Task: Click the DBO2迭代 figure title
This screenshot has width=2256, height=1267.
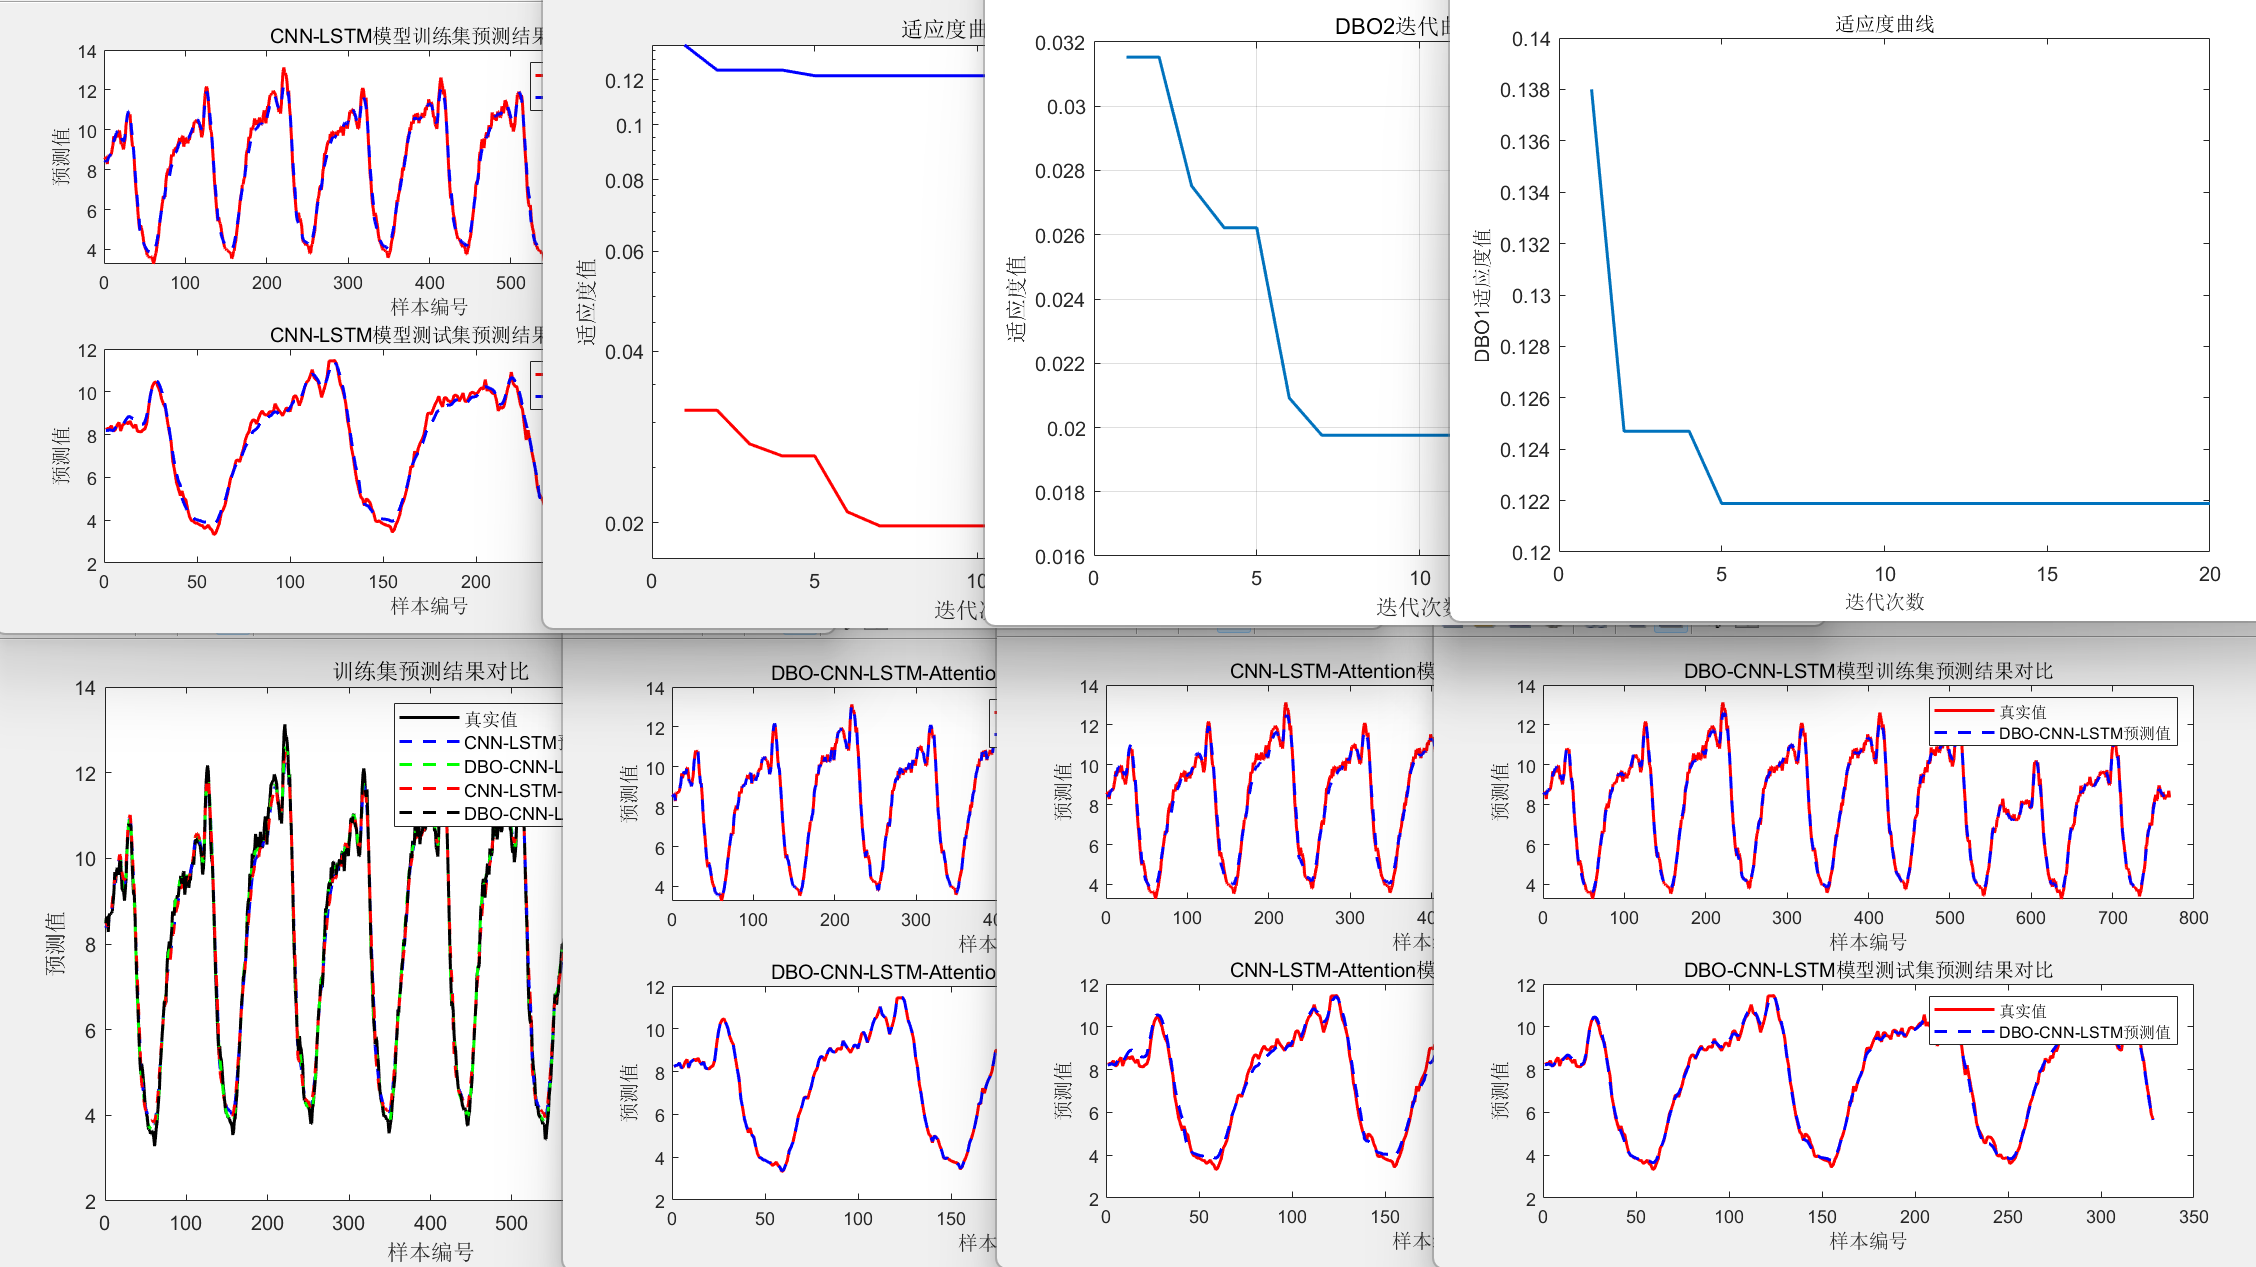Action: (x=1391, y=26)
